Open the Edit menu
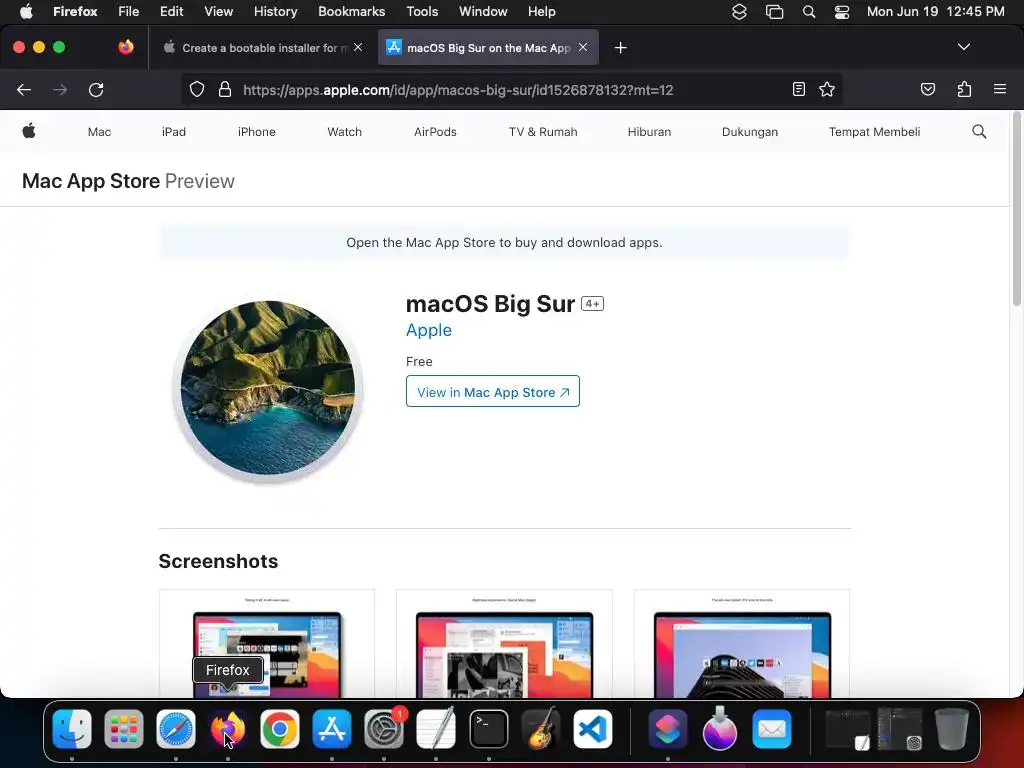 tap(171, 12)
